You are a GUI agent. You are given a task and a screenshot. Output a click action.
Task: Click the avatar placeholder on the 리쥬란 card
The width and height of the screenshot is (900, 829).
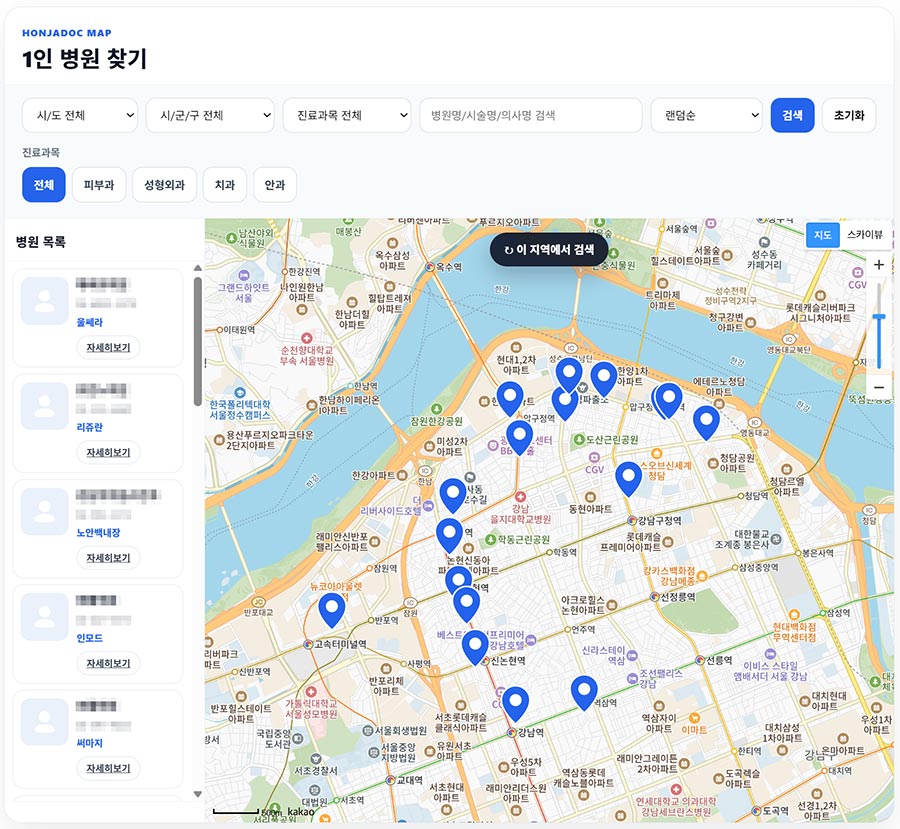45,406
